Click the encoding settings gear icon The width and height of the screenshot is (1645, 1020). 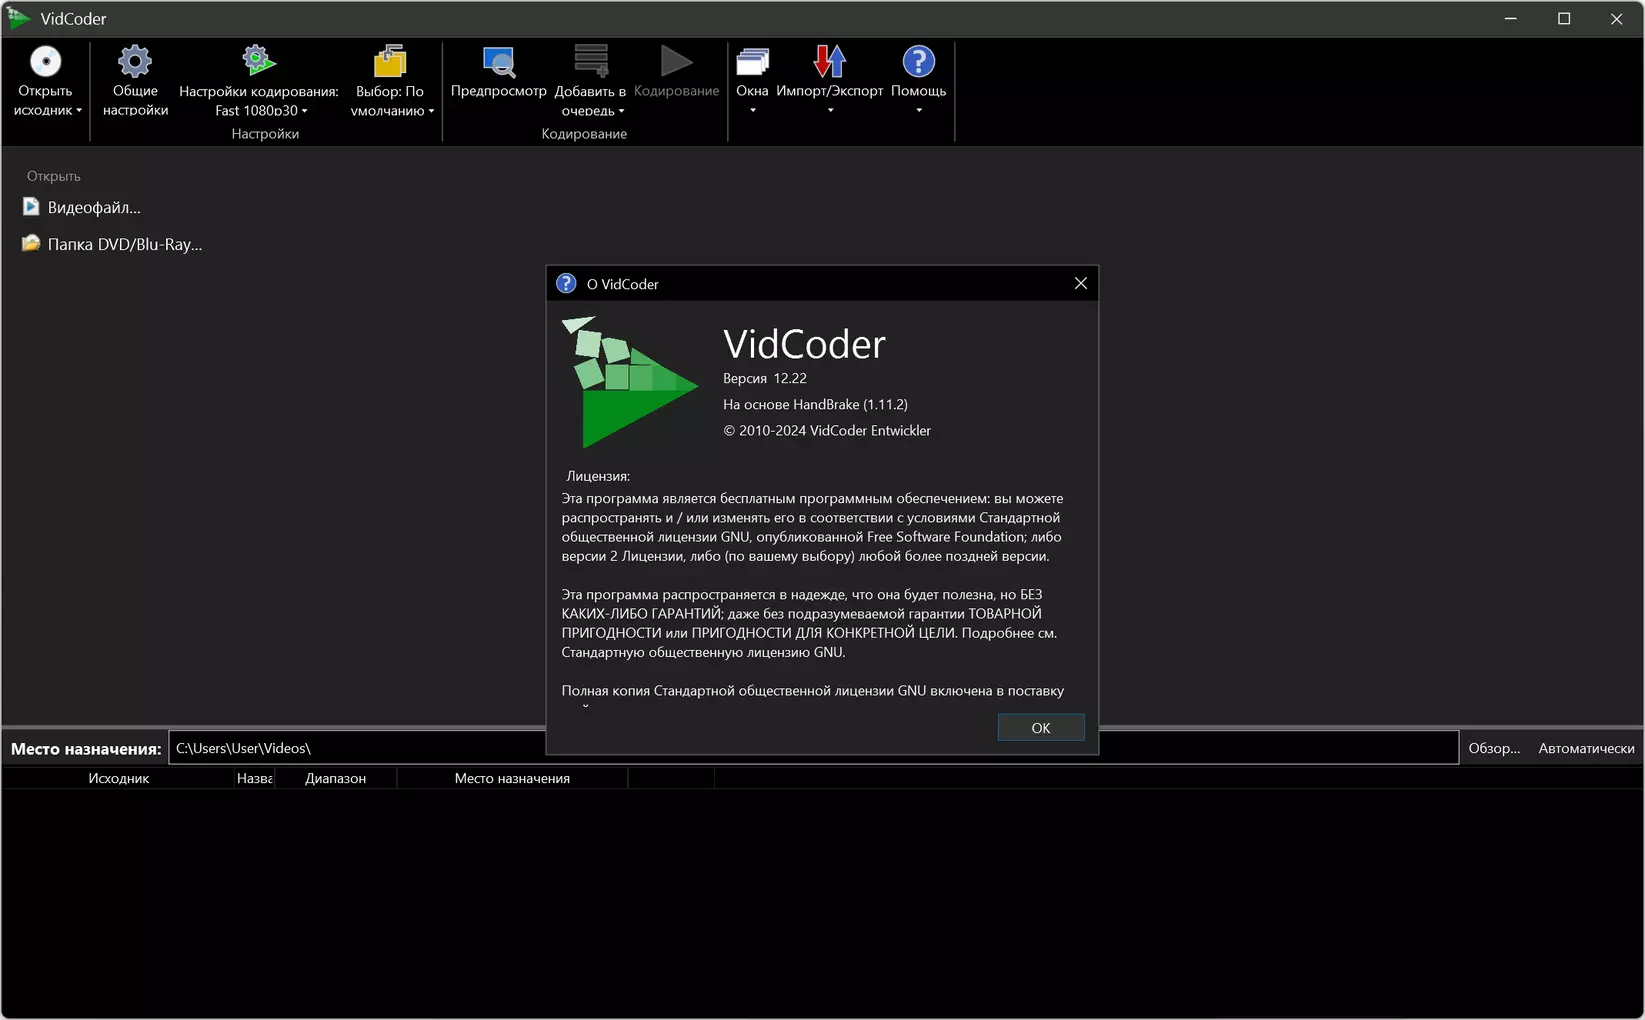(258, 61)
